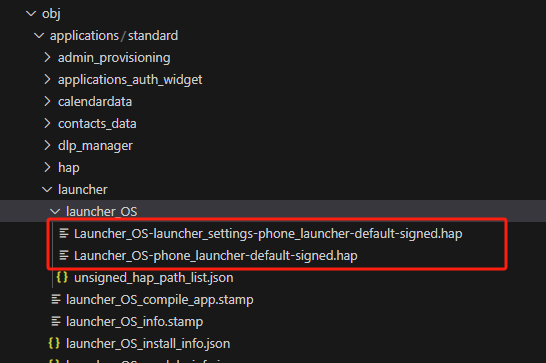Screen dimensions: 546x363
Task: Expand the applications_auth_widget folder arrow
Action: (x=47, y=79)
